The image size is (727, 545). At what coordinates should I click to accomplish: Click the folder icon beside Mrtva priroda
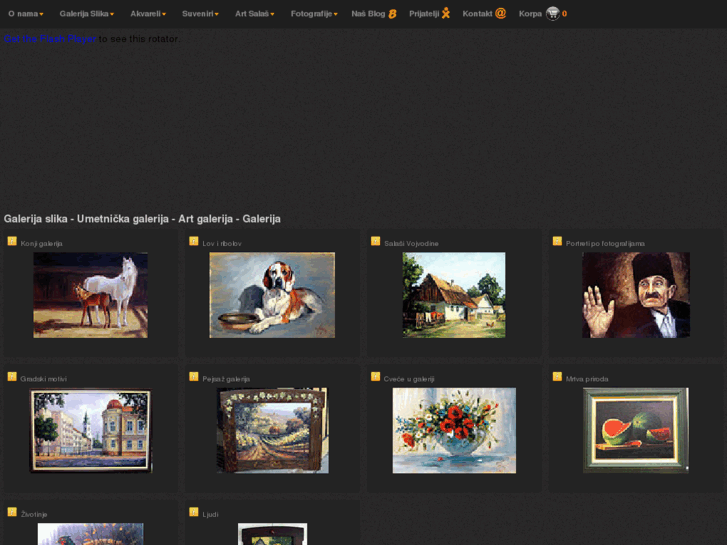tap(558, 377)
